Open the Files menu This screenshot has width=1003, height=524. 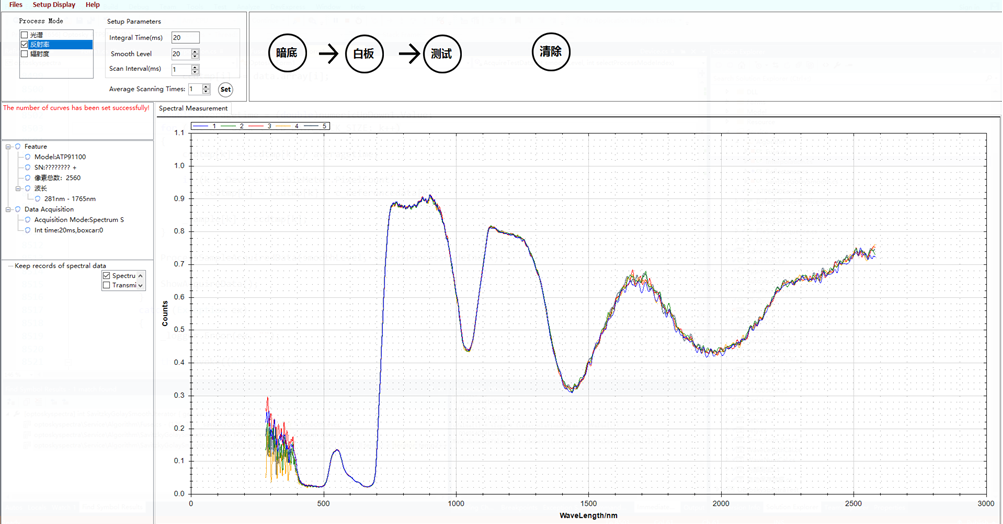16,5
